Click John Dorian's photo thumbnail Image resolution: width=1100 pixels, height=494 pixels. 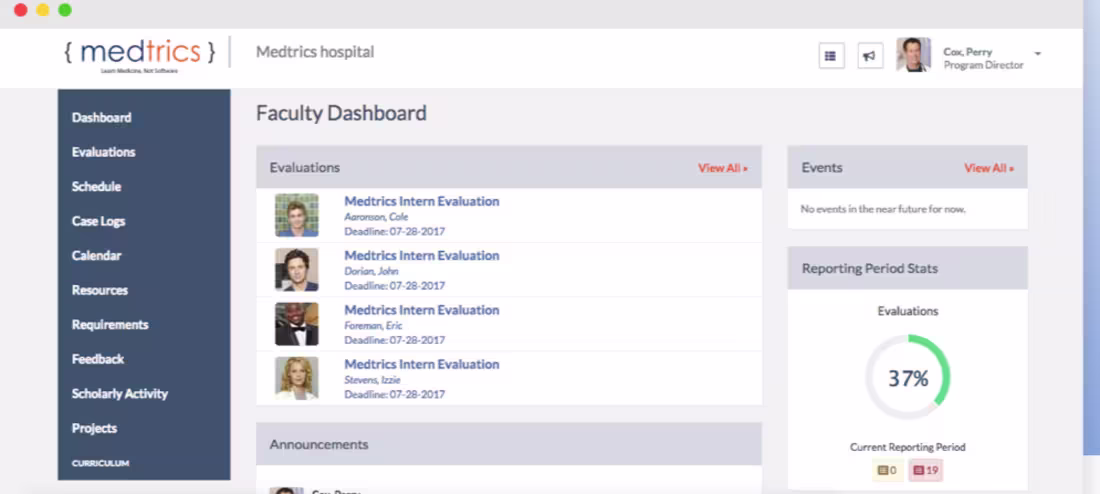click(x=297, y=269)
